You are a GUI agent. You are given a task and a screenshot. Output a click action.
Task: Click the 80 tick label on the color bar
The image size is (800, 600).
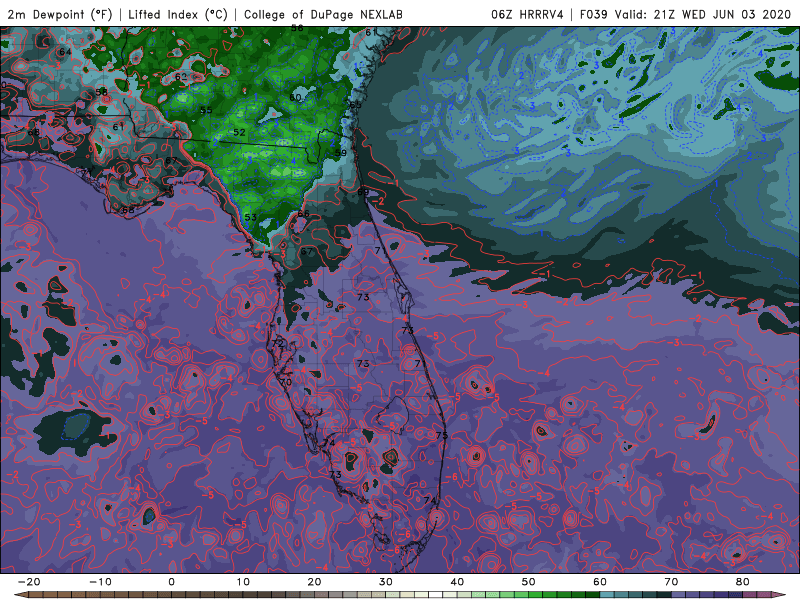tap(743, 582)
